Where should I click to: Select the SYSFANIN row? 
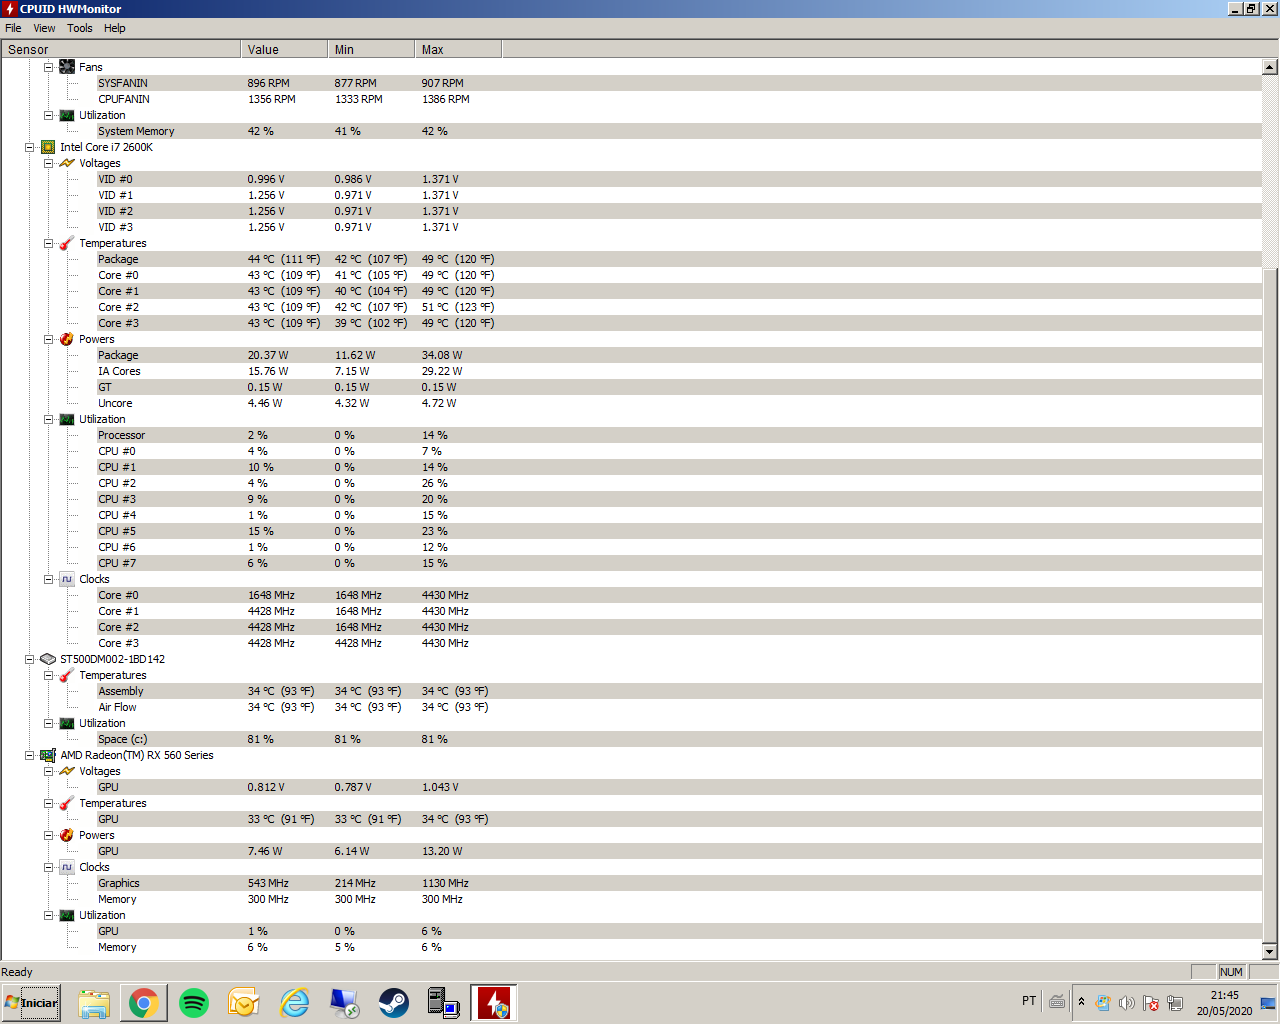679,83
